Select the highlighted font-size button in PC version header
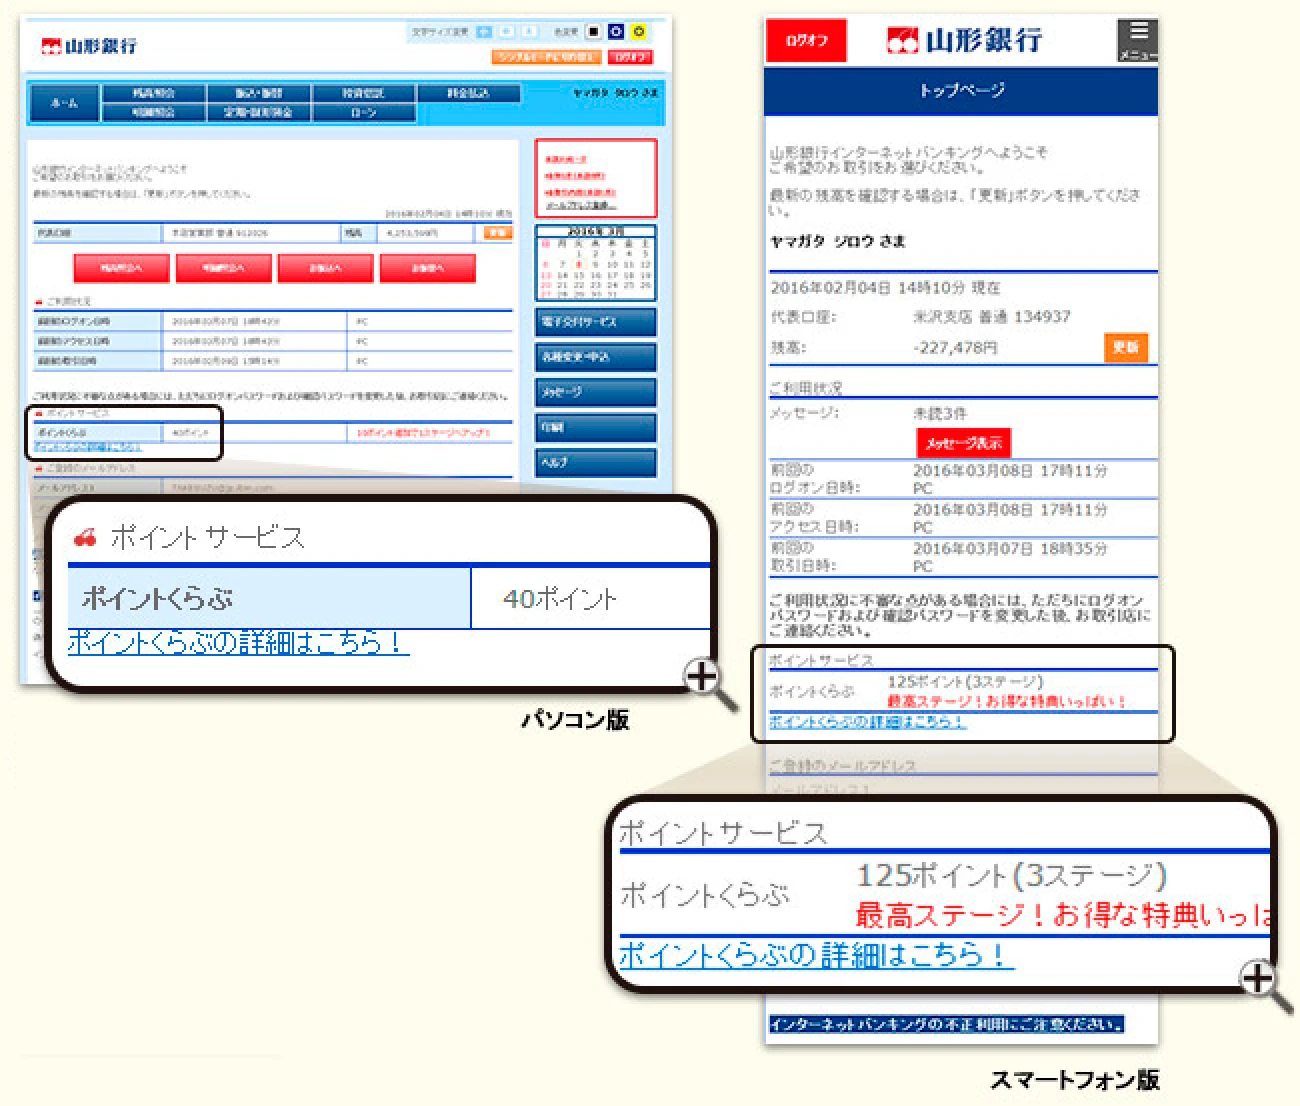Screen dimensions: 1300x1106 point(485,32)
